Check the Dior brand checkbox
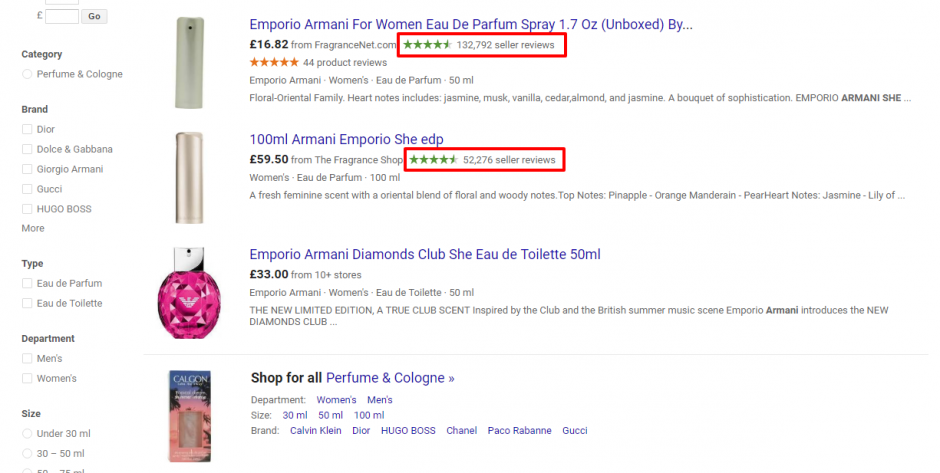Image resolution: width=940 pixels, height=473 pixels. pyautogui.click(x=27, y=129)
